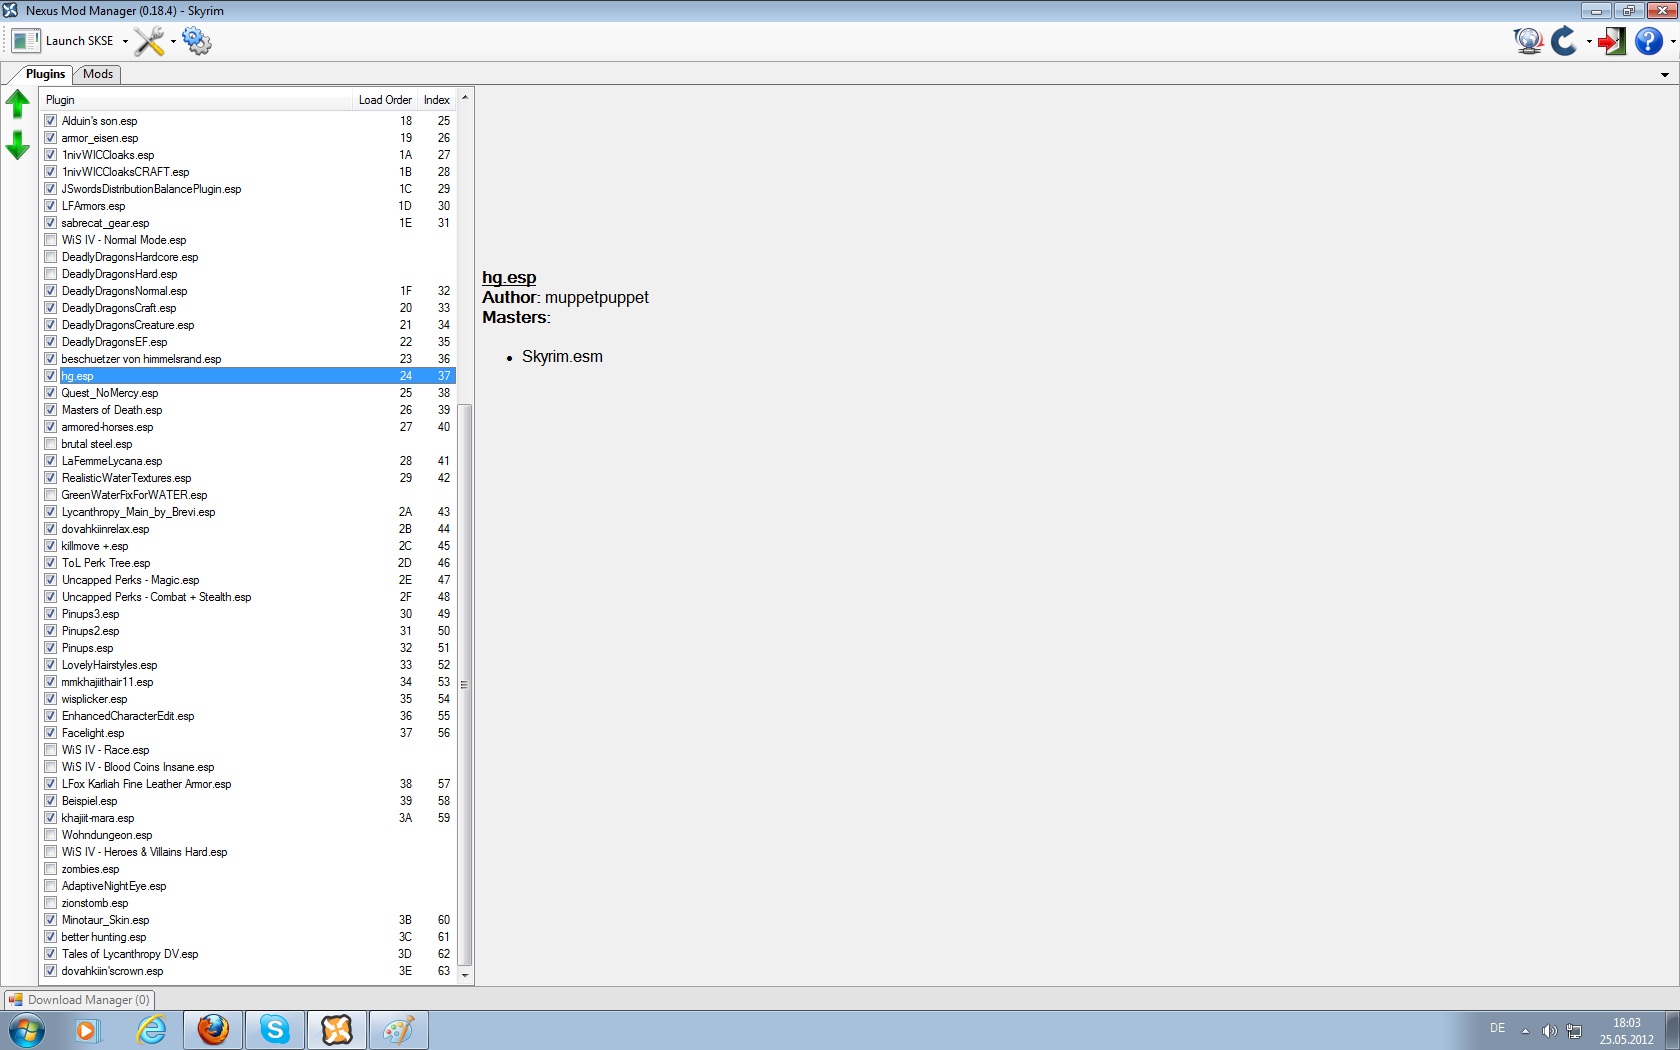The width and height of the screenshot is (1680, 1050).
Task: Switch to the Mods tab
Action: [x=98, y=74]
